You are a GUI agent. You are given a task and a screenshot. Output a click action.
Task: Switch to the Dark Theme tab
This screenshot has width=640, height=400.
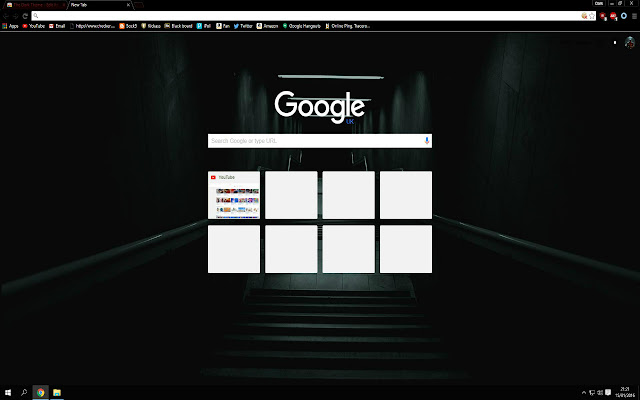35,5
